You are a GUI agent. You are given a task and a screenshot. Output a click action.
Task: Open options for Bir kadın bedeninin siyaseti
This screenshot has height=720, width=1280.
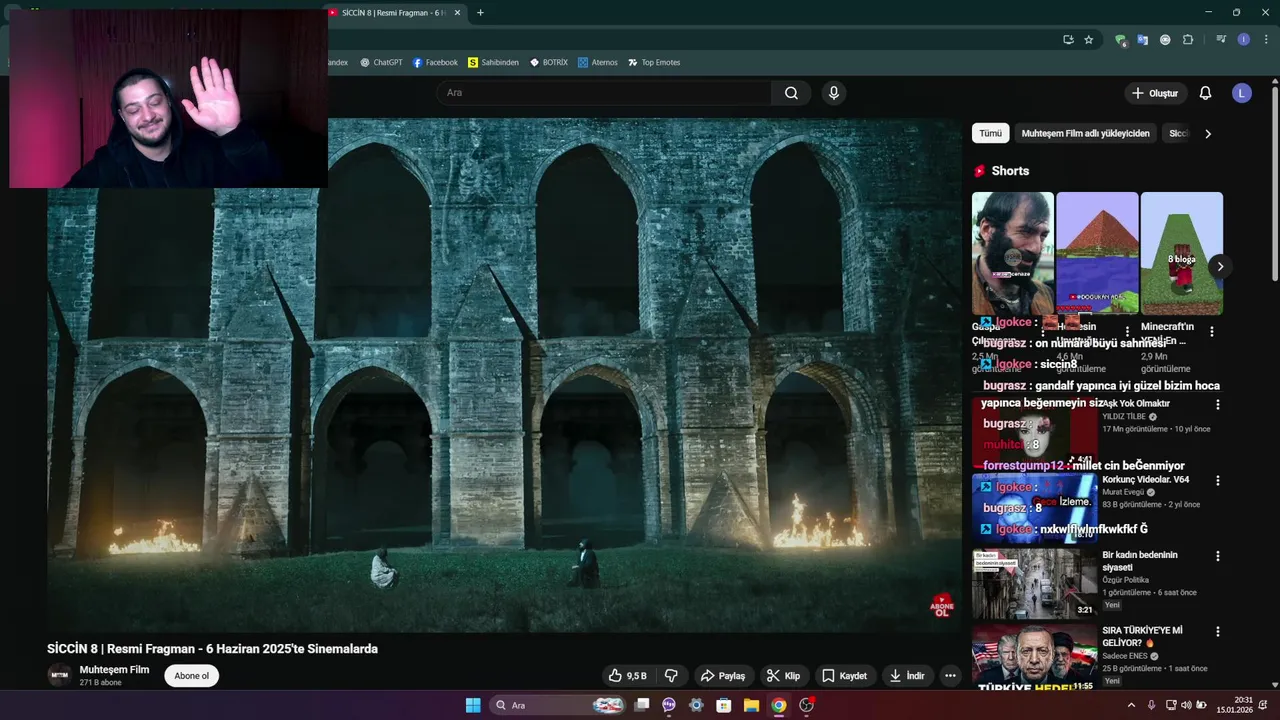(x=1218, y=556)
